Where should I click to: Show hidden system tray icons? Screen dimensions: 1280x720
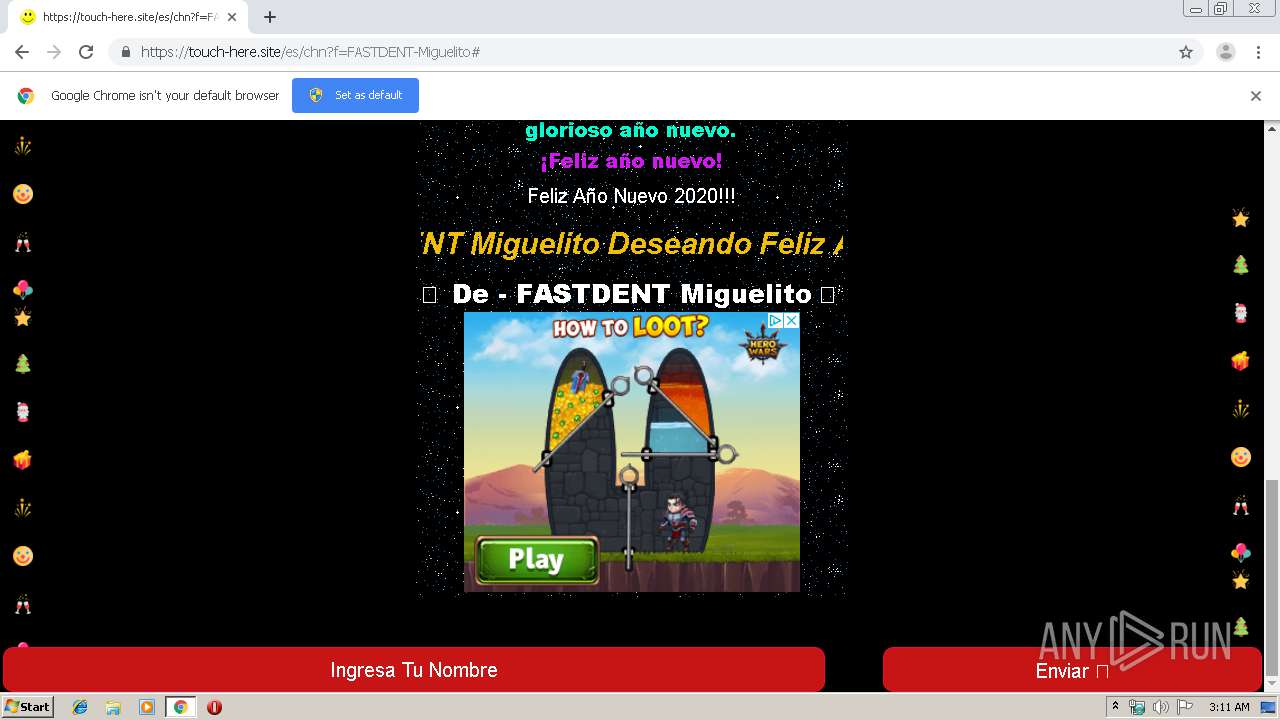[1115, 707]
